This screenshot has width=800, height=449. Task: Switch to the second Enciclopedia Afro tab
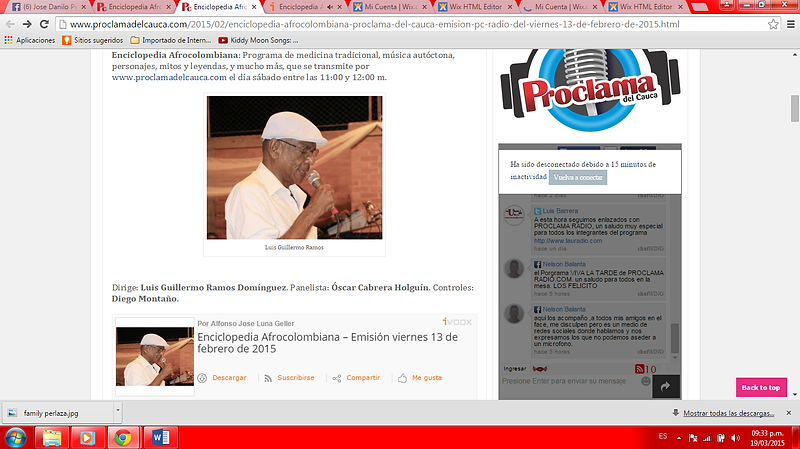[x=219, y=7]
